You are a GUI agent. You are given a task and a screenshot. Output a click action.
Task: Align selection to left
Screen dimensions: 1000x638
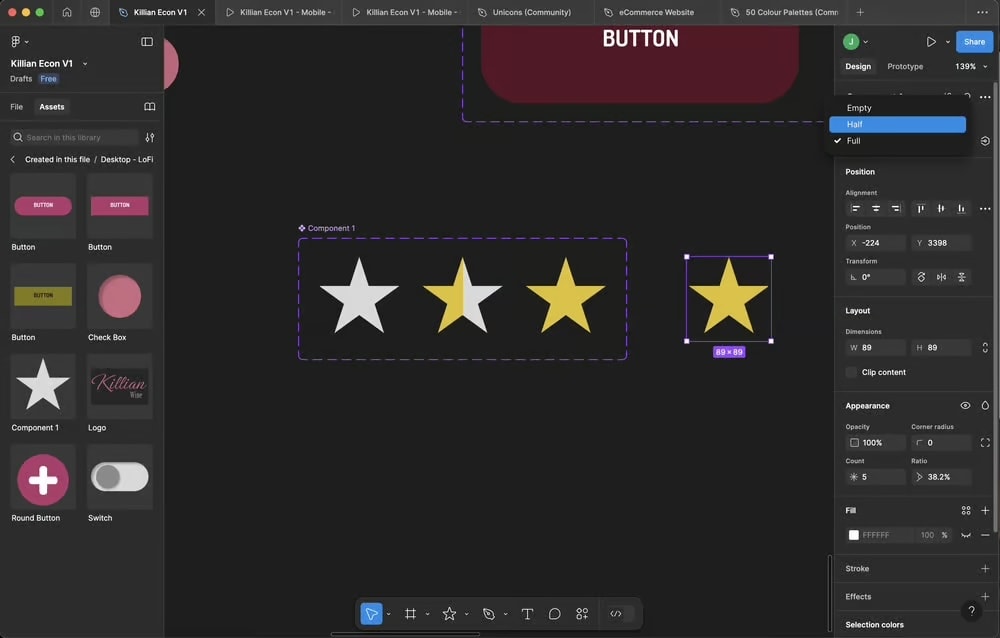856,209
